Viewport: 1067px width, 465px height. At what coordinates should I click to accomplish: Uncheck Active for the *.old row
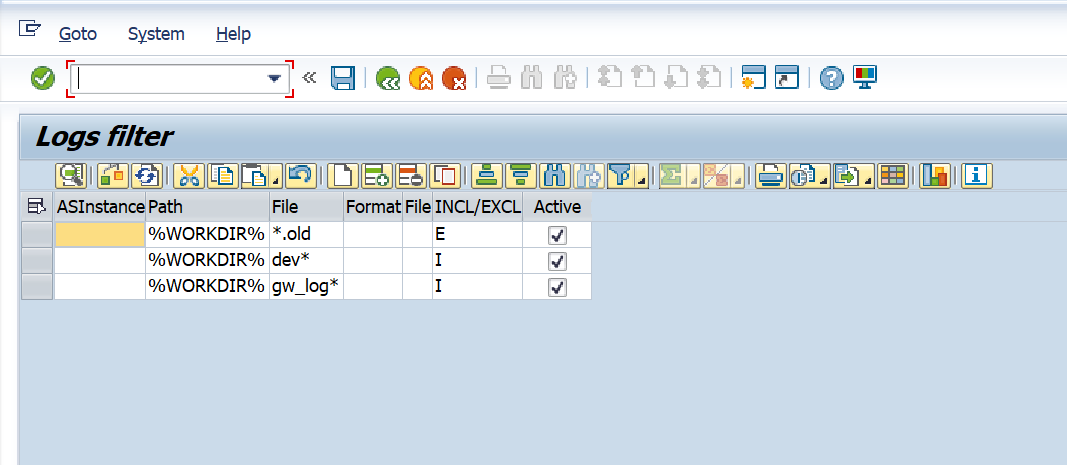(558, 235)
